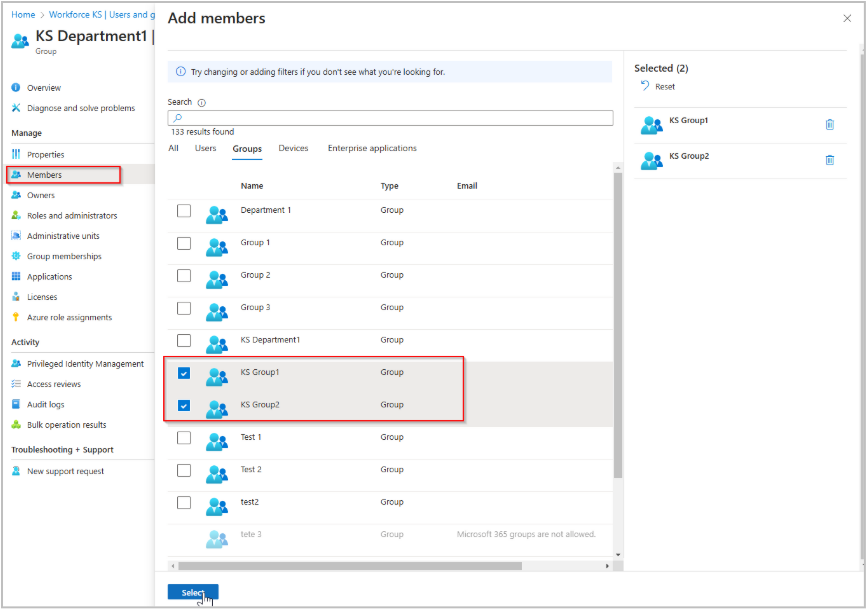Uncheck the KS Group1 checkbox
This screenshot has width=867, height=609.
tap(184, 373)
